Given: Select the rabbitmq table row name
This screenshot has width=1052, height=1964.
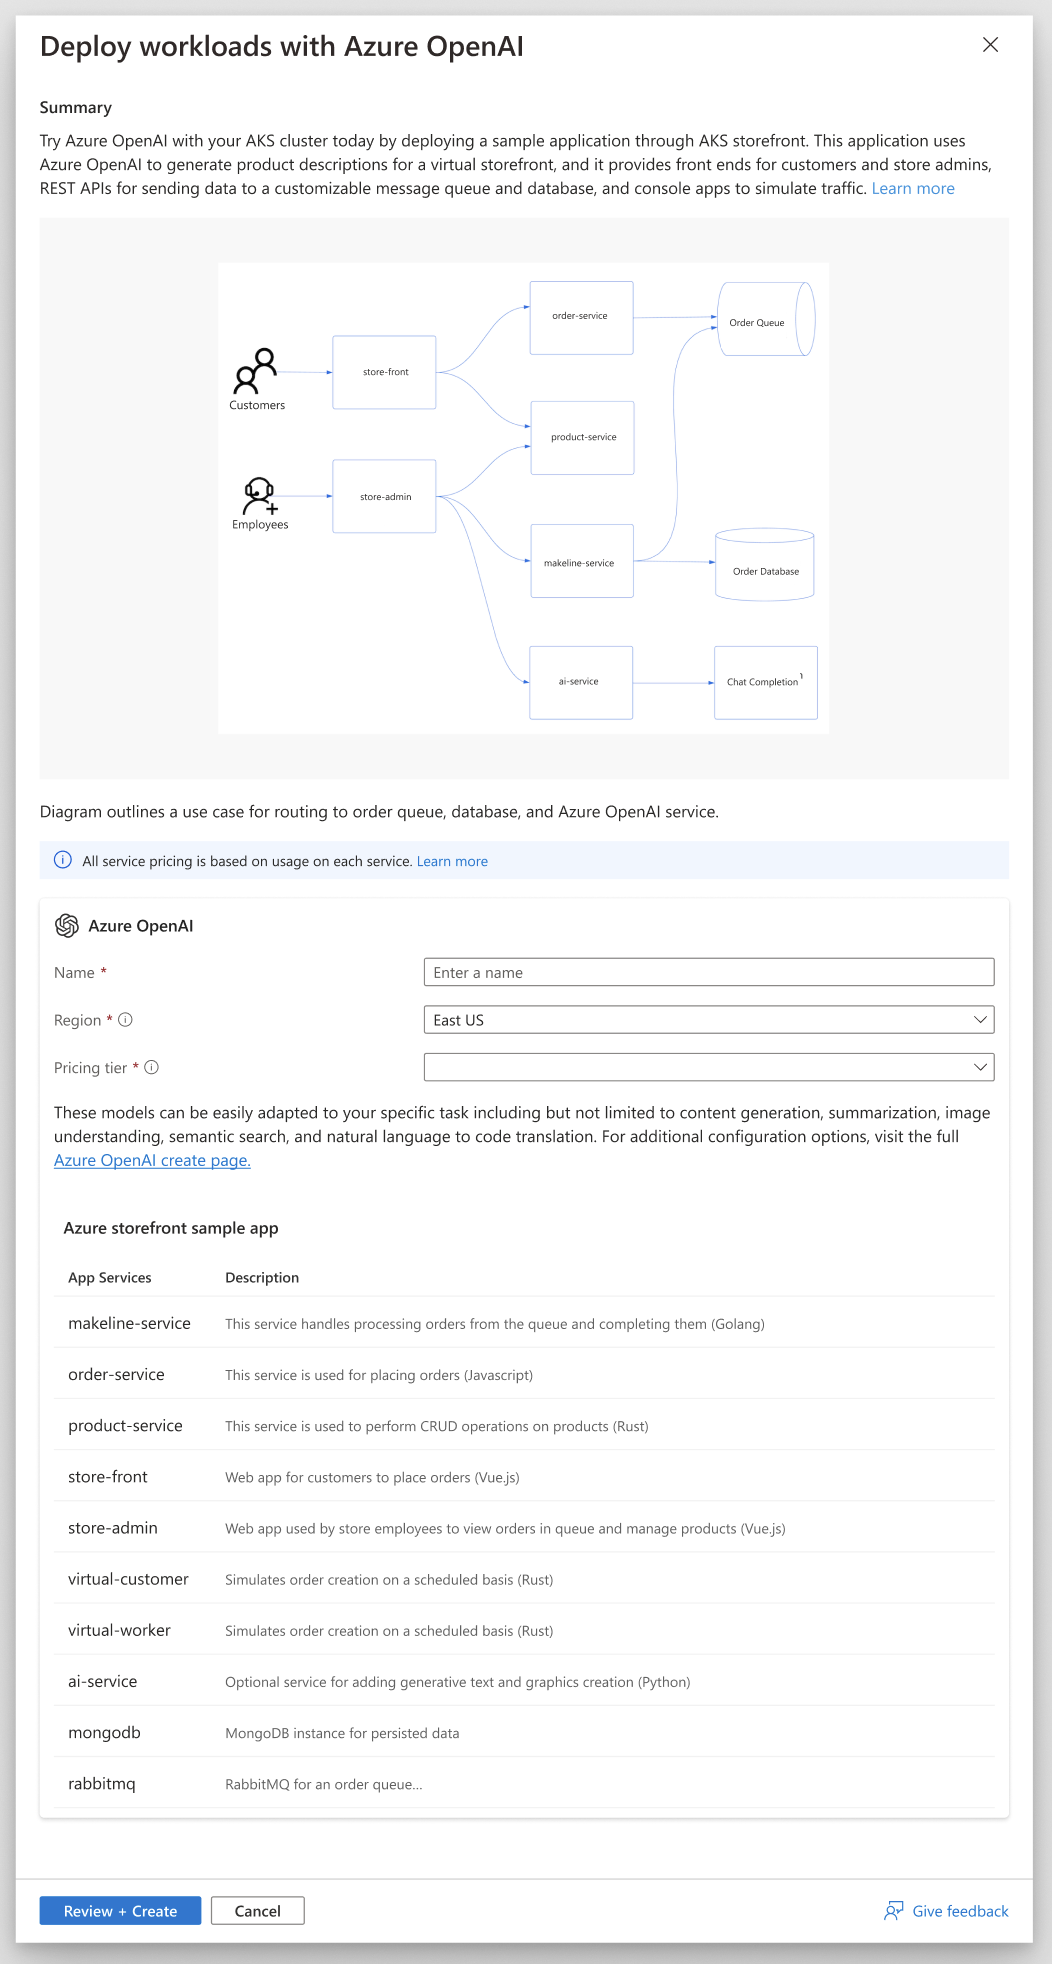Looking at the screenshot, I should pos(102,1784).
